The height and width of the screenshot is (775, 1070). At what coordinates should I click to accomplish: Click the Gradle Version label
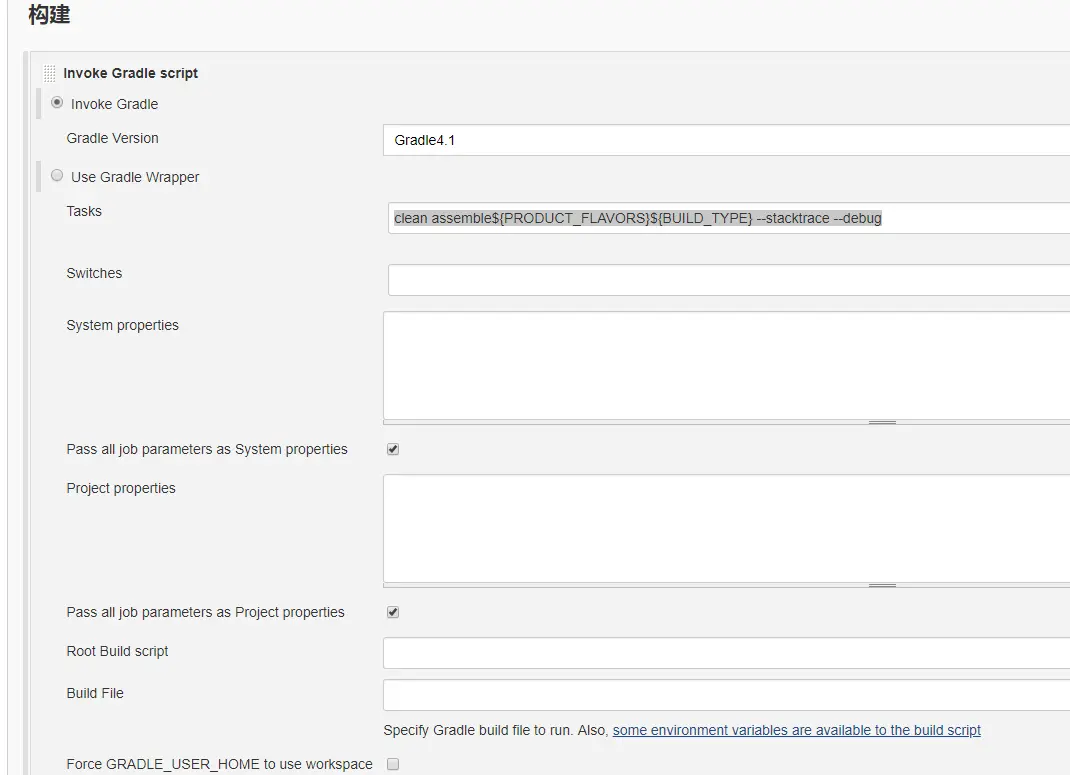pos(112,138)
